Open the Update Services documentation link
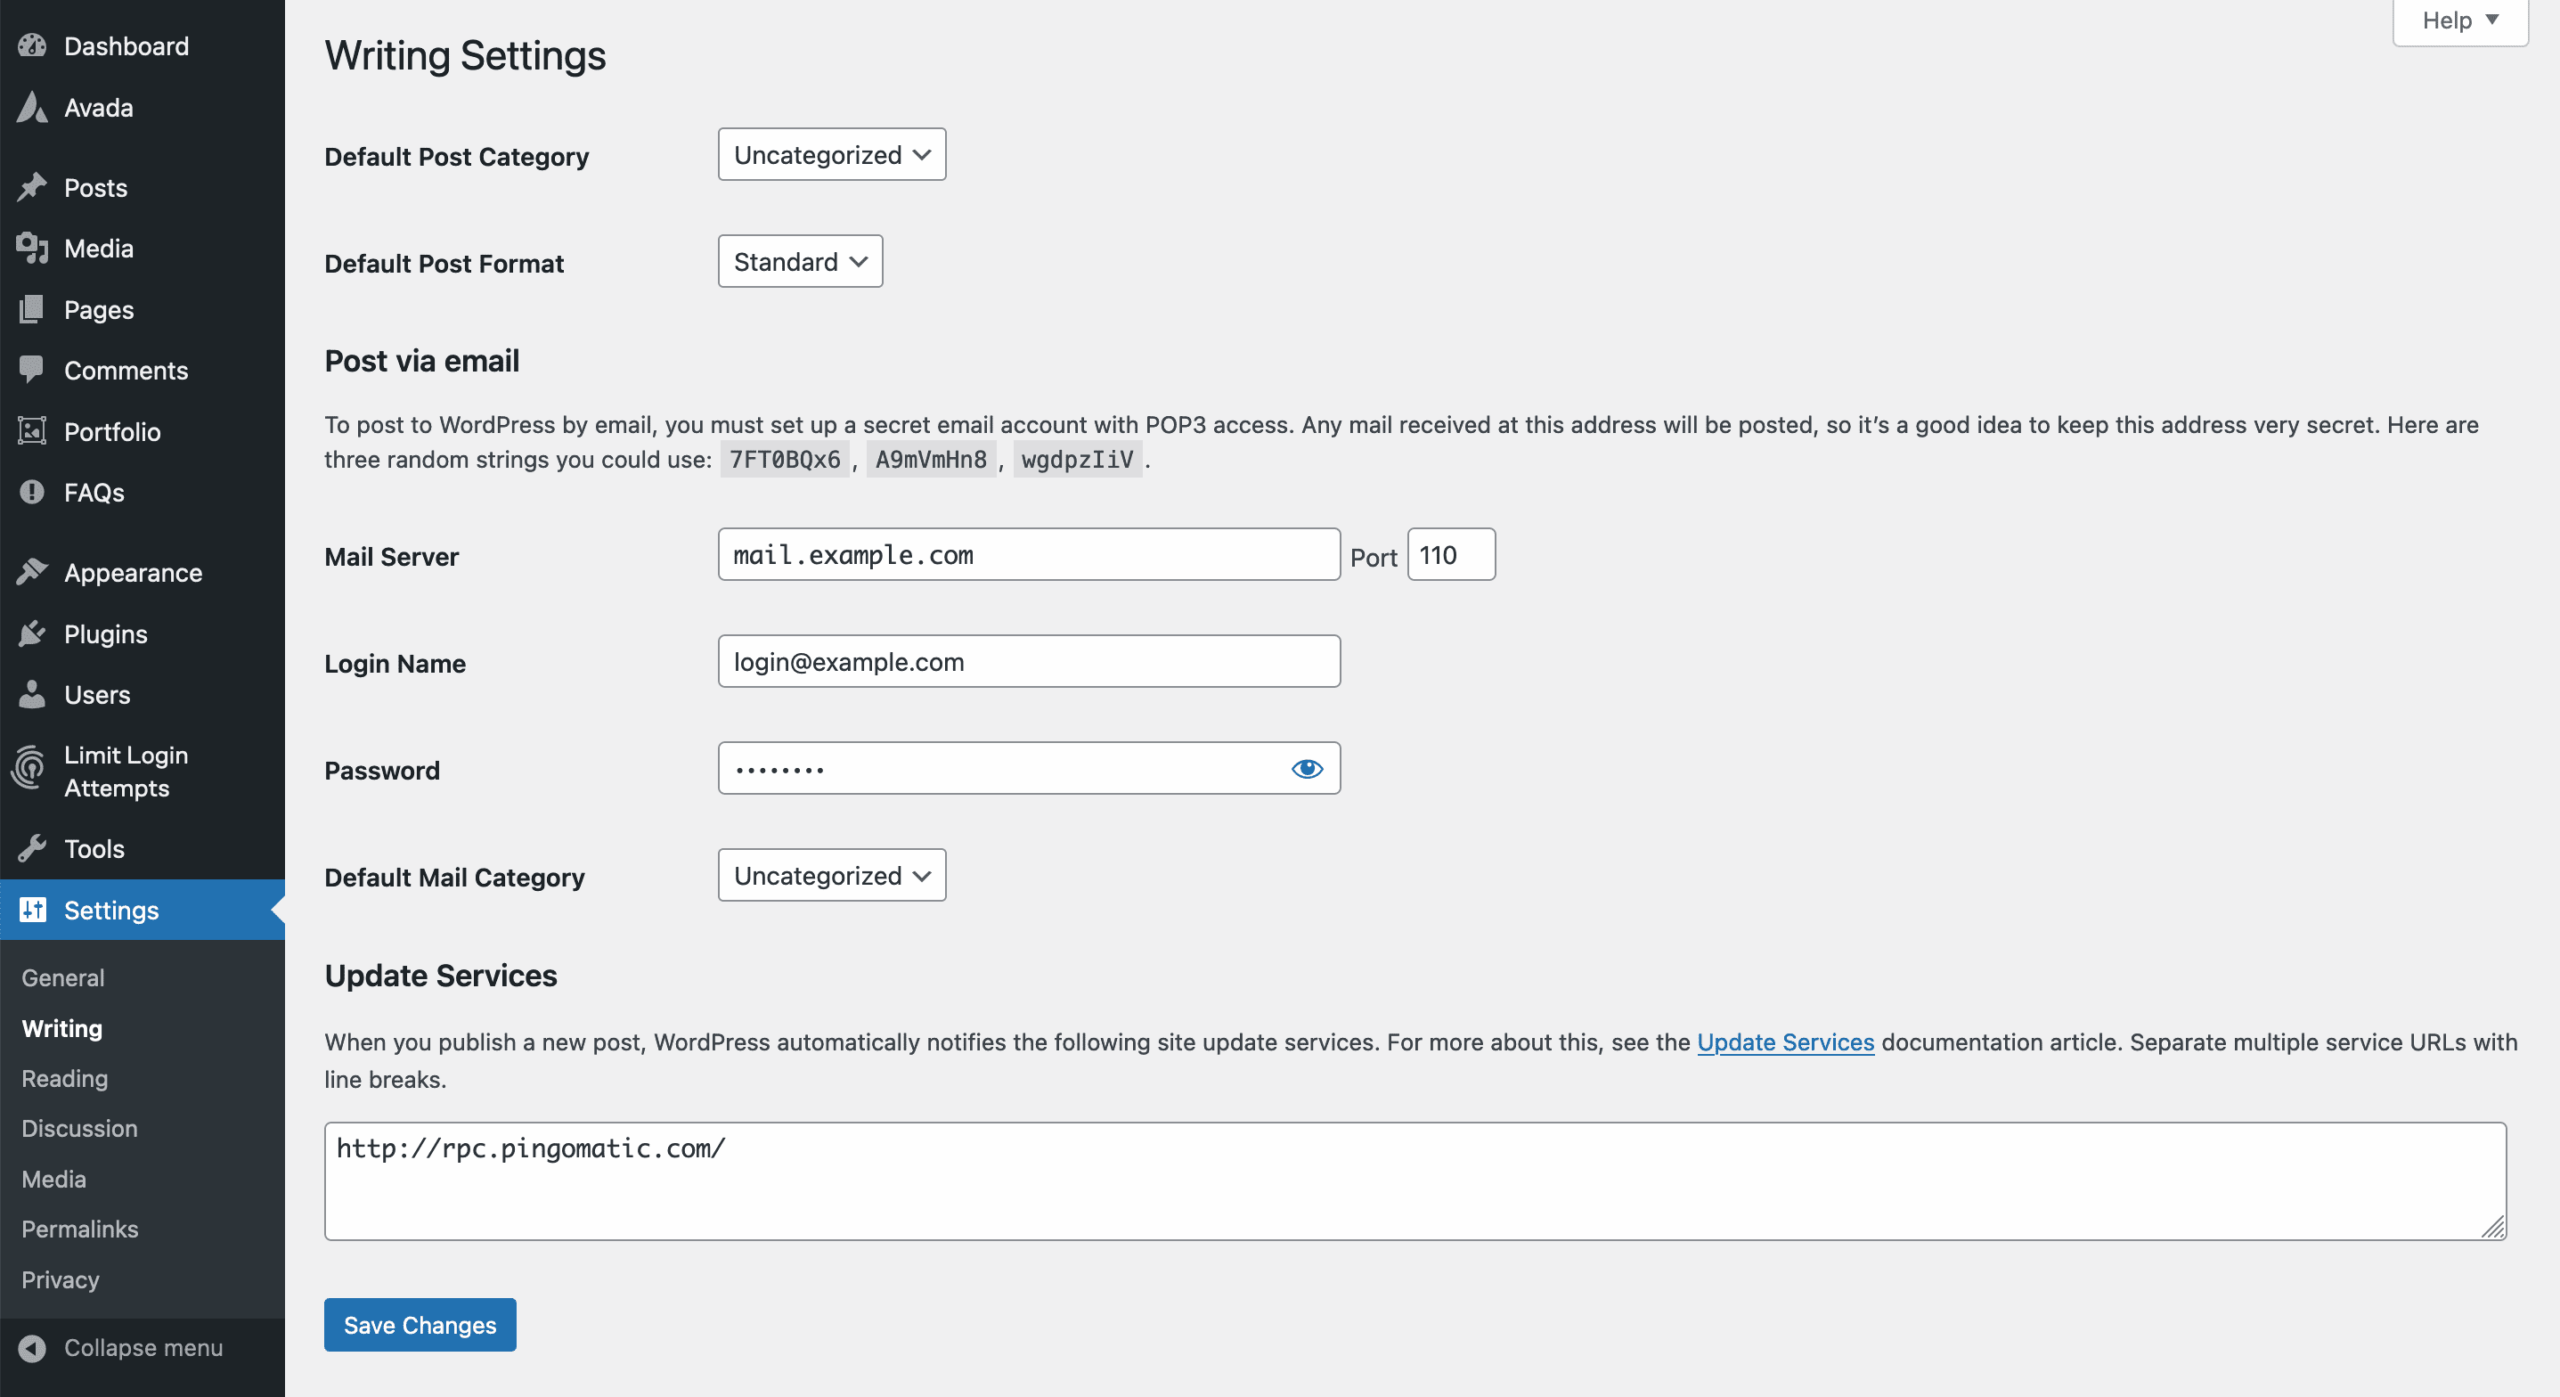The height and width of the screenshot is (1397, 2560). (x=1785, y=1042)
